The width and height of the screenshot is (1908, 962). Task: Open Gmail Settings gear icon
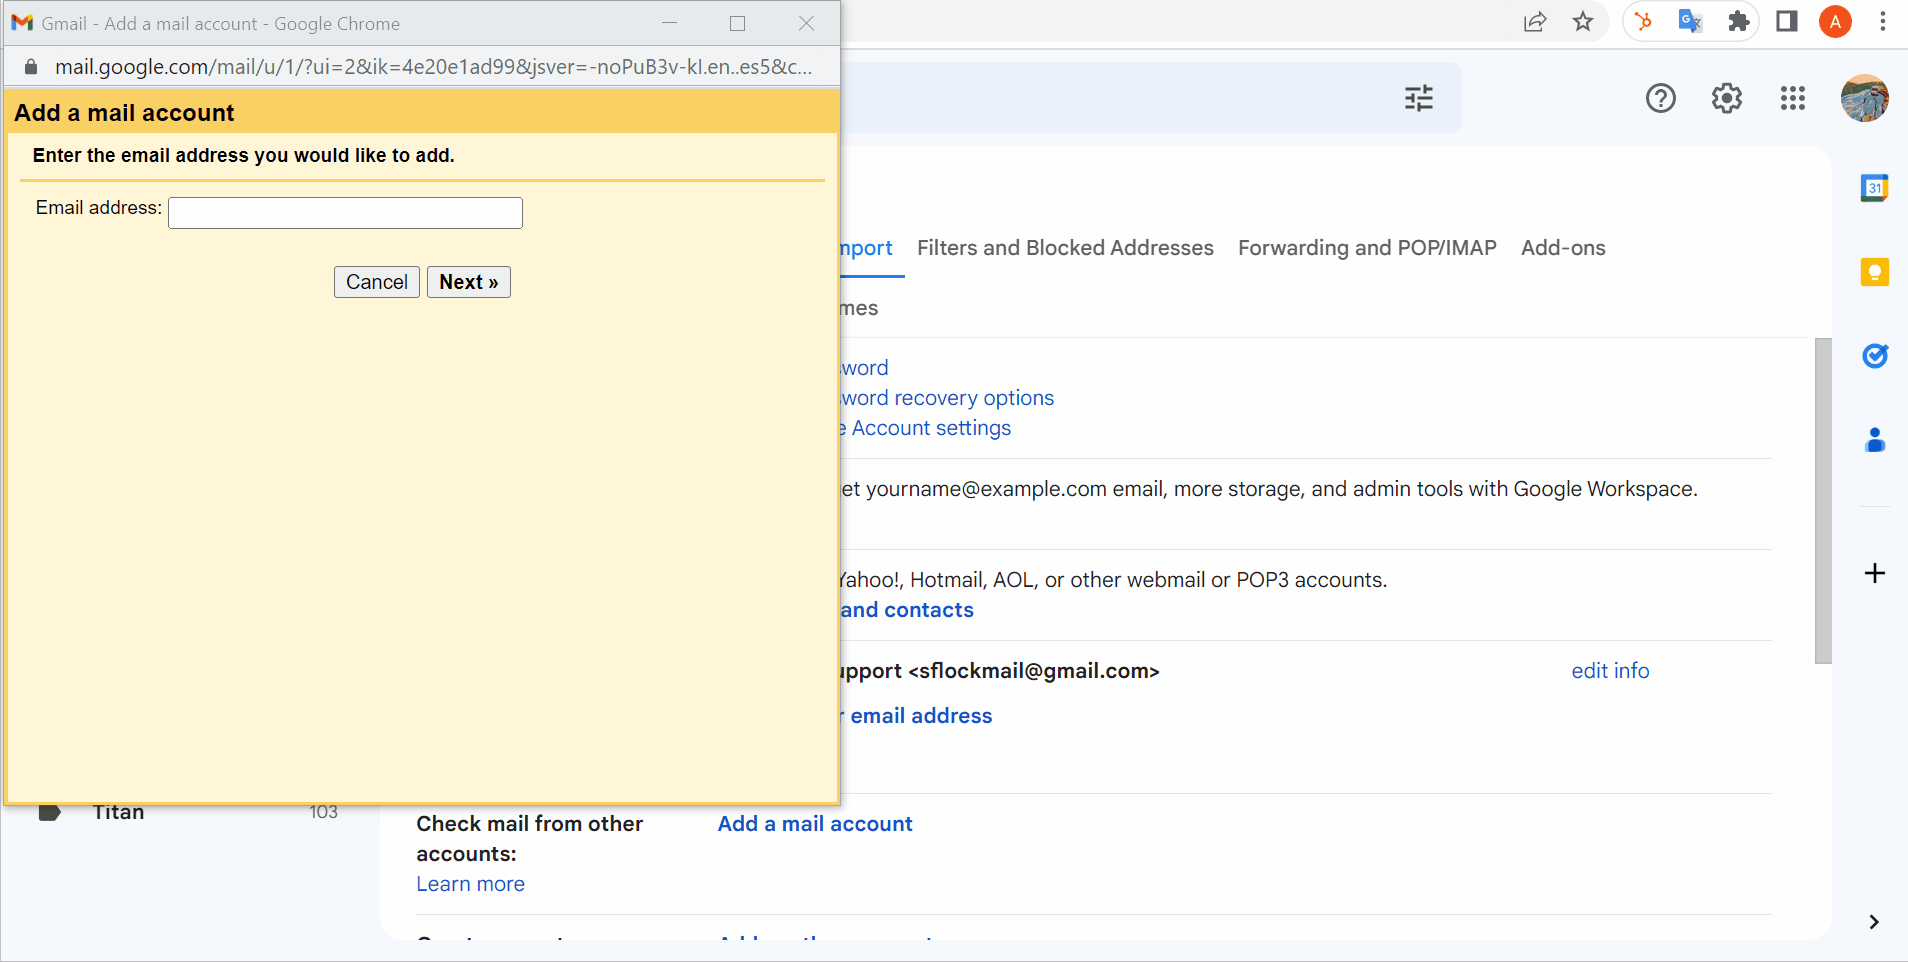tap(1727, 98)
